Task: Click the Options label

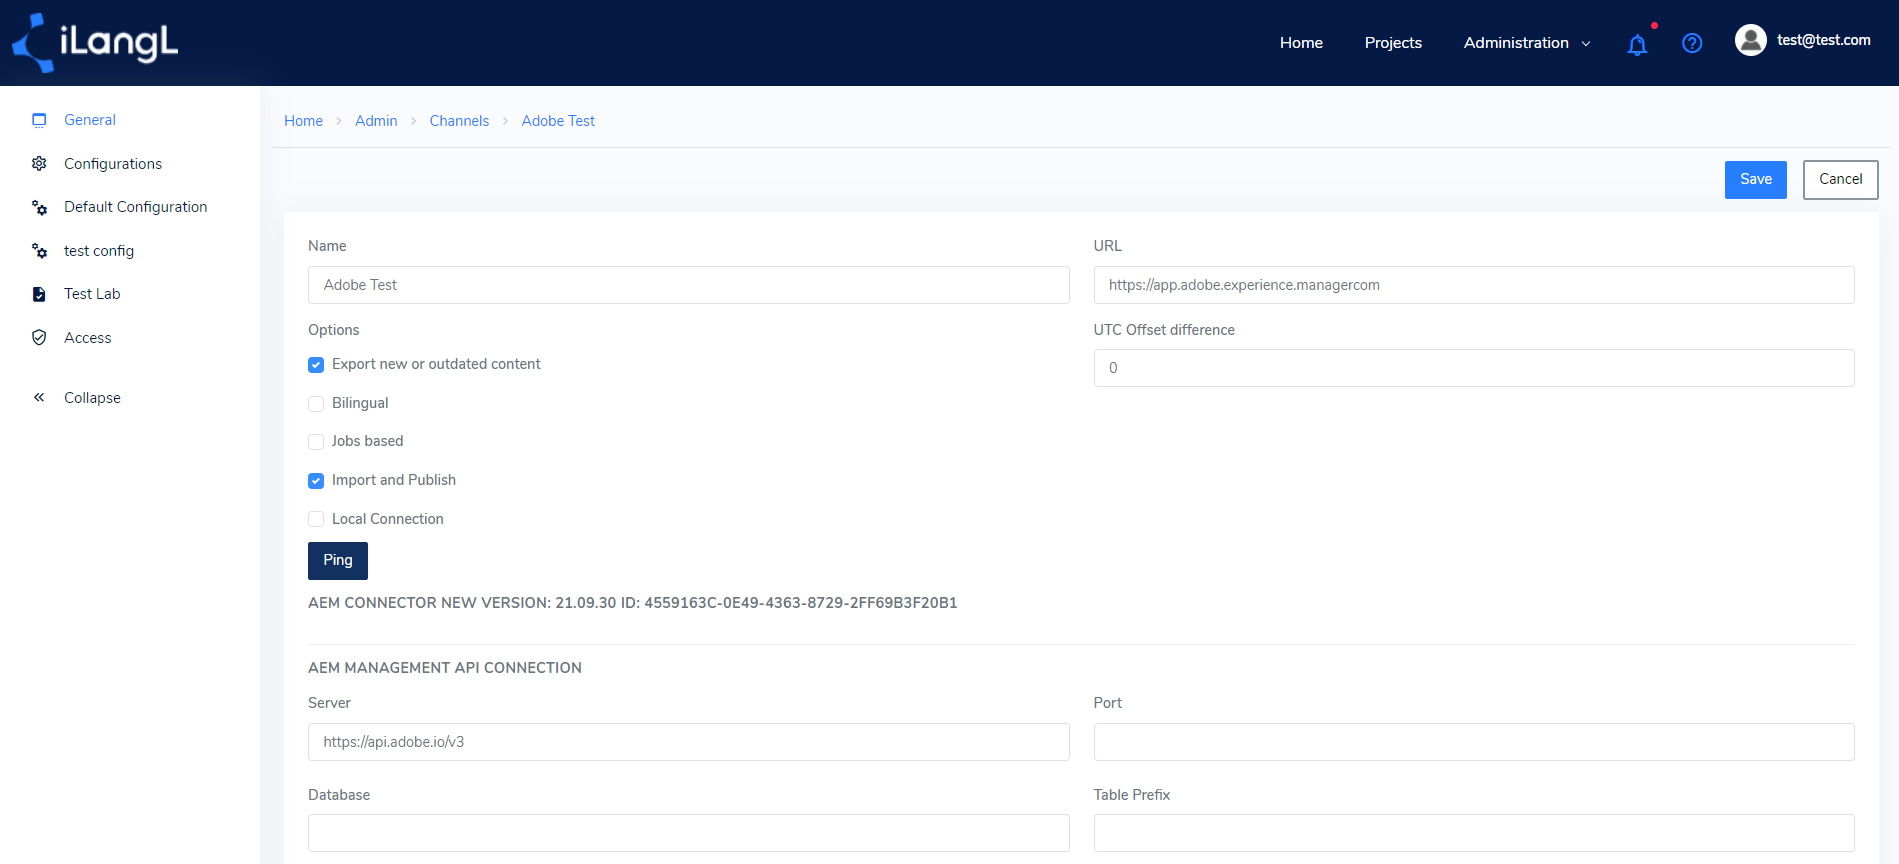Action: point(333,330)
